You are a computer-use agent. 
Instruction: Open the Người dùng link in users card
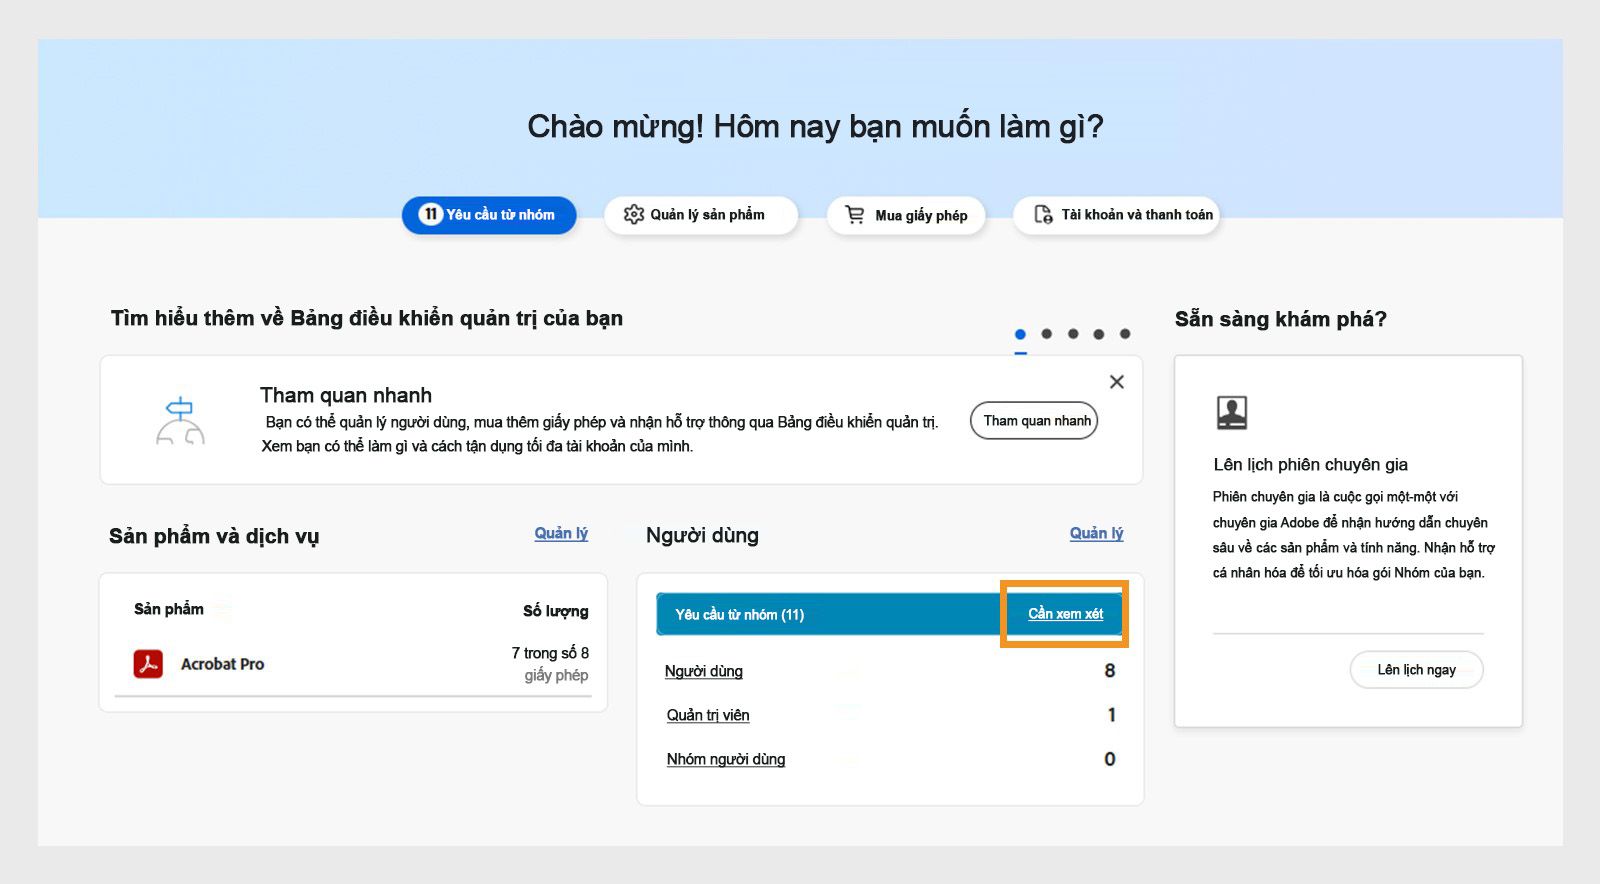[x=703, y=671]
